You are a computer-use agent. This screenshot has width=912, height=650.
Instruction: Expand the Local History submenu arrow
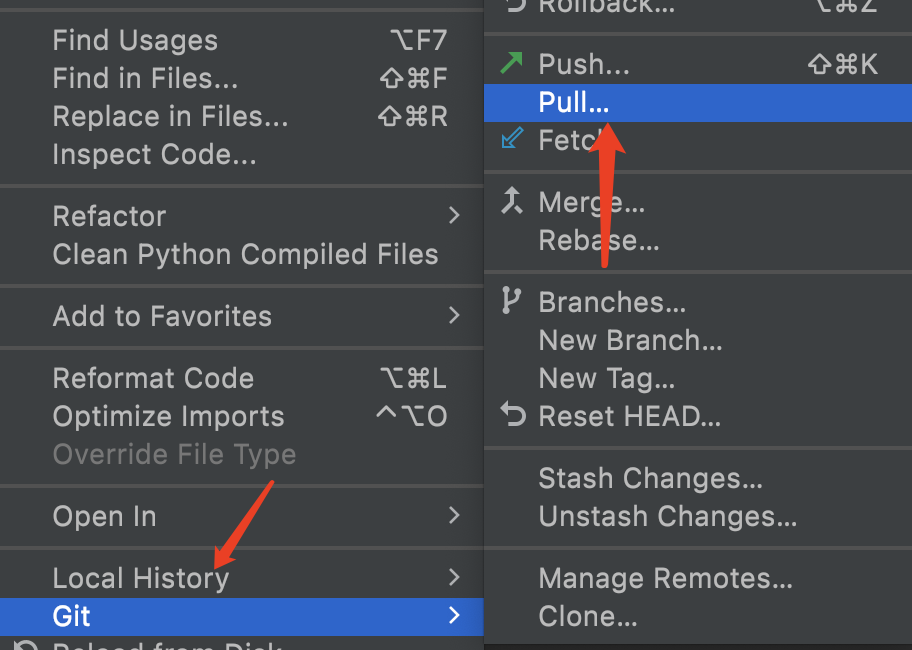click(x=454, y=578)
